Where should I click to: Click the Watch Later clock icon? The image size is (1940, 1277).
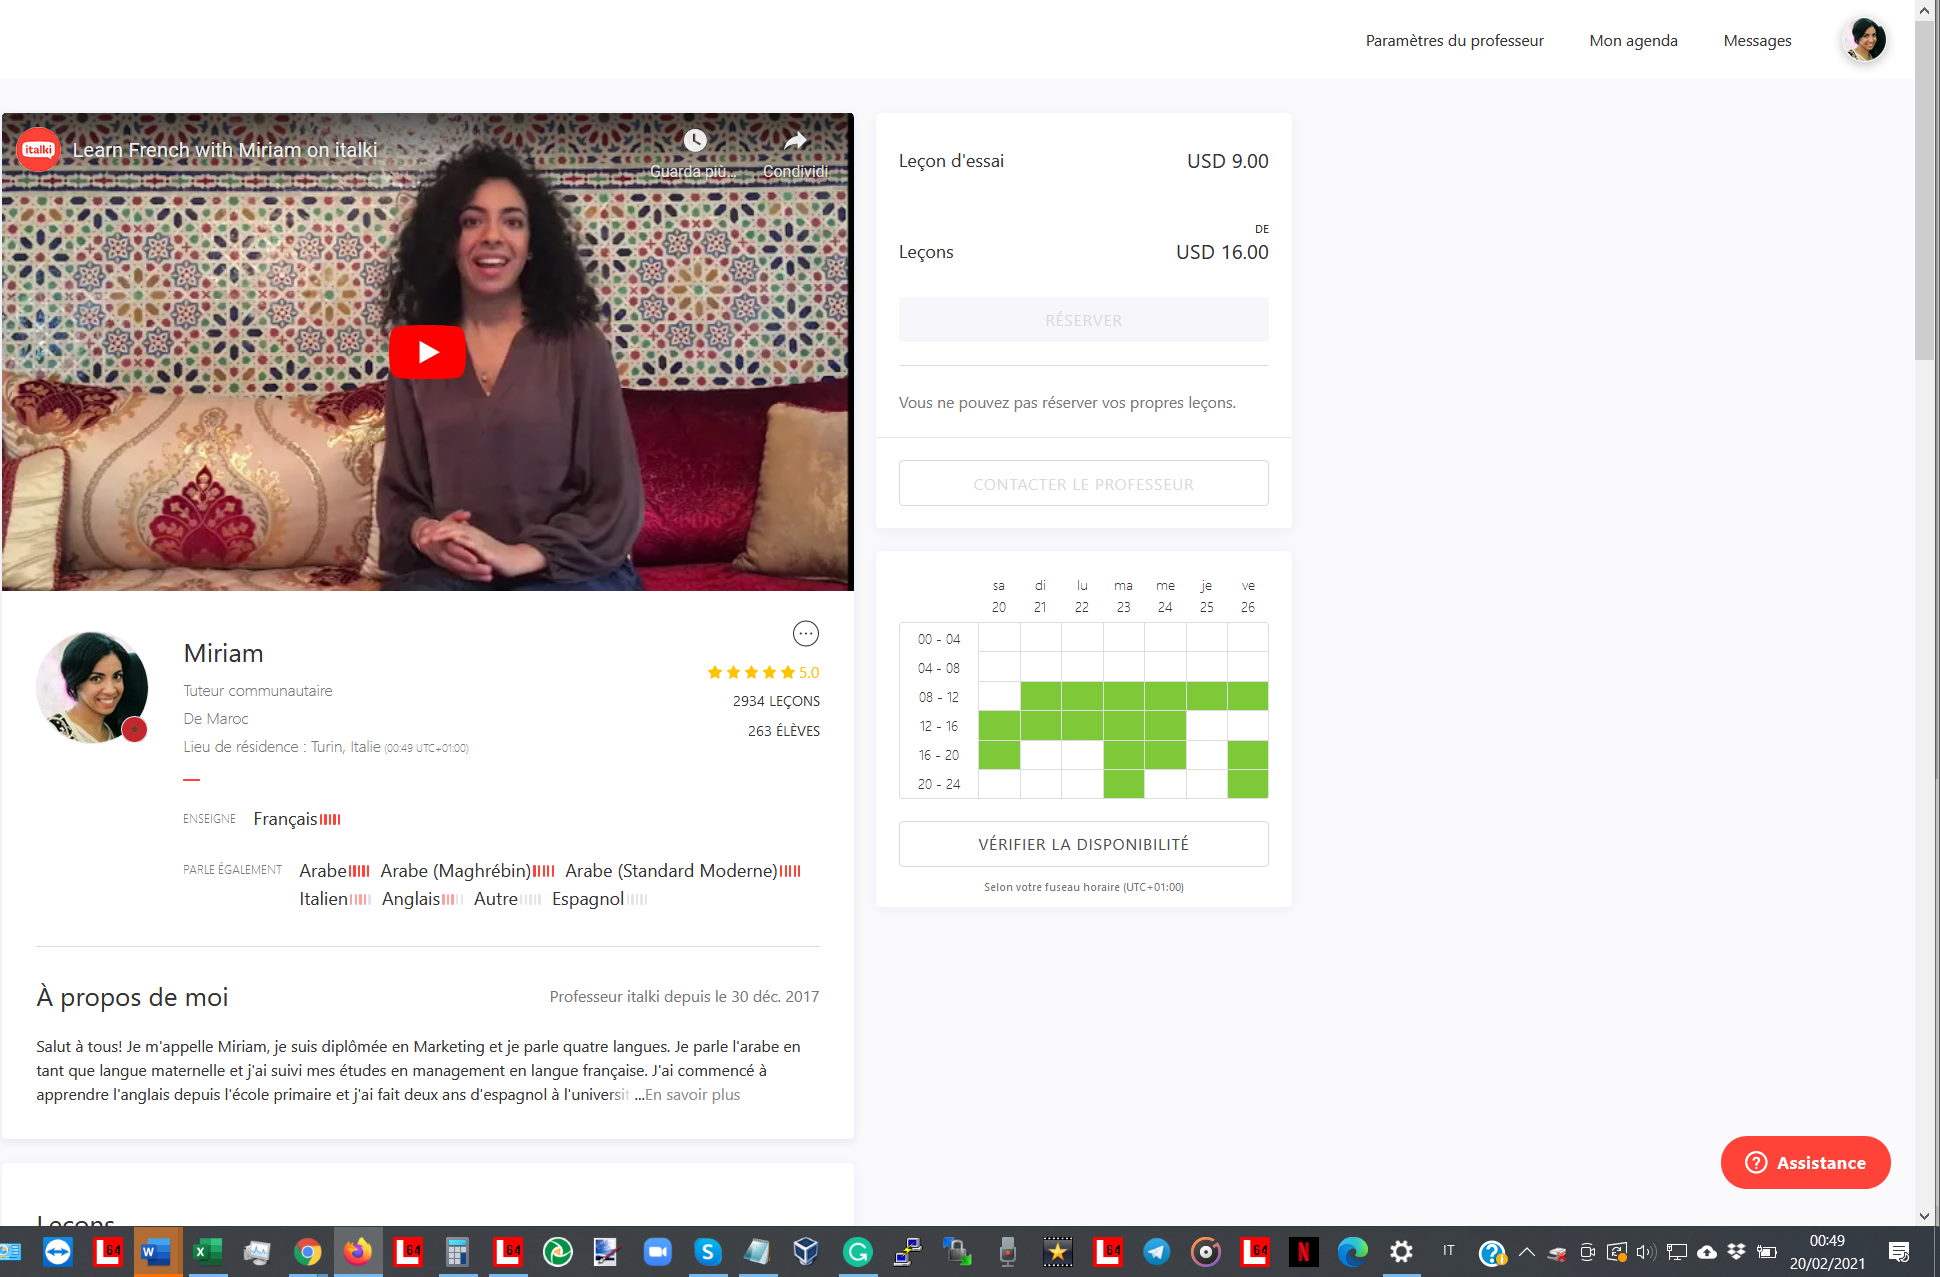[695, 141]
